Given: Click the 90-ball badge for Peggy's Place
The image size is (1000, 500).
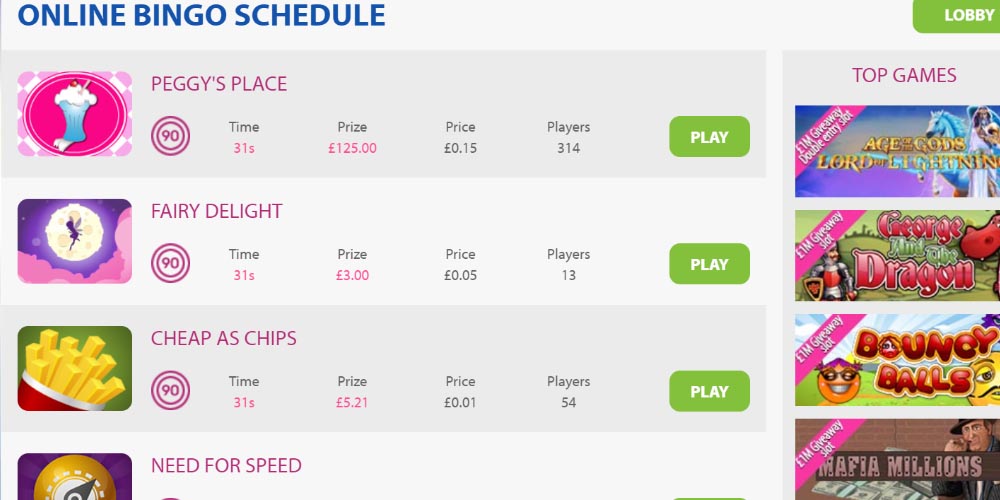Looking at the screenshot, I should point(170,137).
